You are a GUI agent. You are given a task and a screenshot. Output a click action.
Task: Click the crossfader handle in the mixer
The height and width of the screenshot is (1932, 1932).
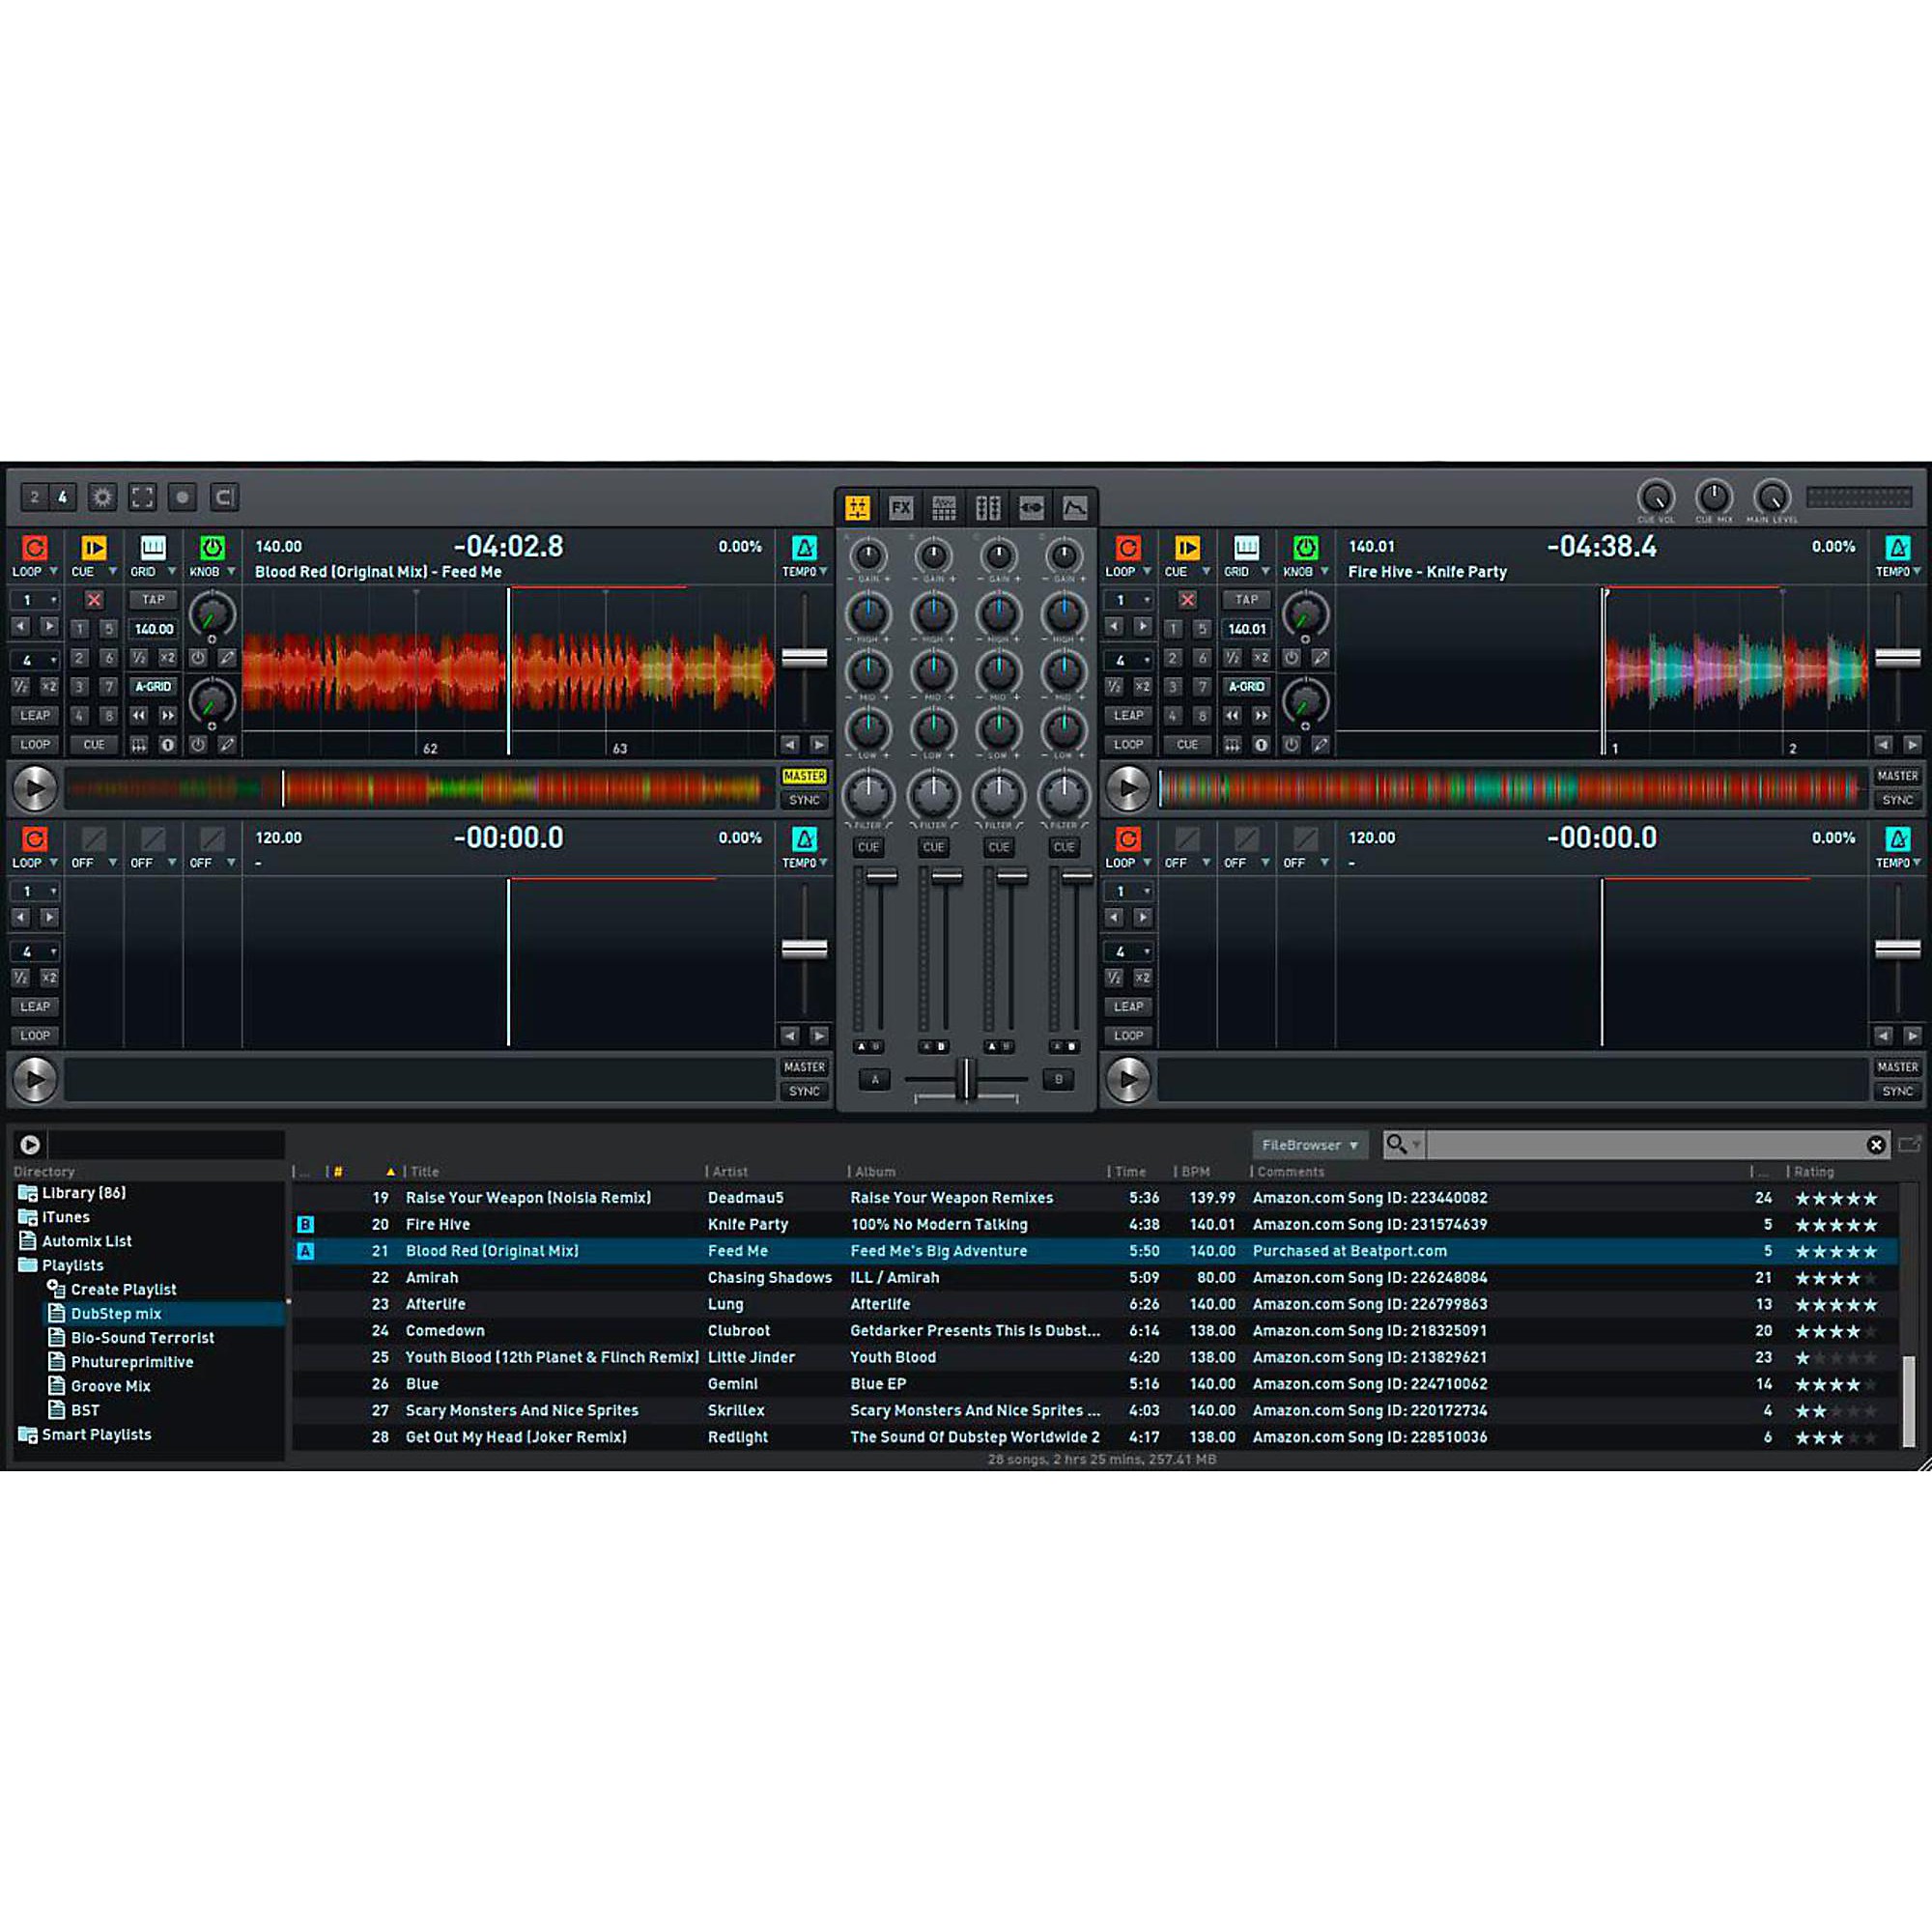point(966,1079)
